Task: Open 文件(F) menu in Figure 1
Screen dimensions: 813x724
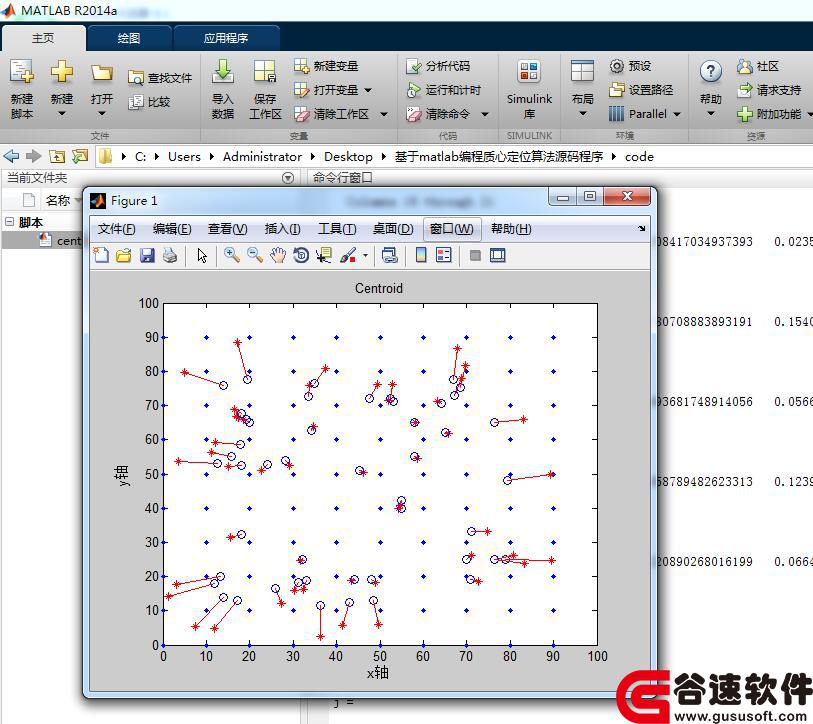Action: tap(117, 229)
